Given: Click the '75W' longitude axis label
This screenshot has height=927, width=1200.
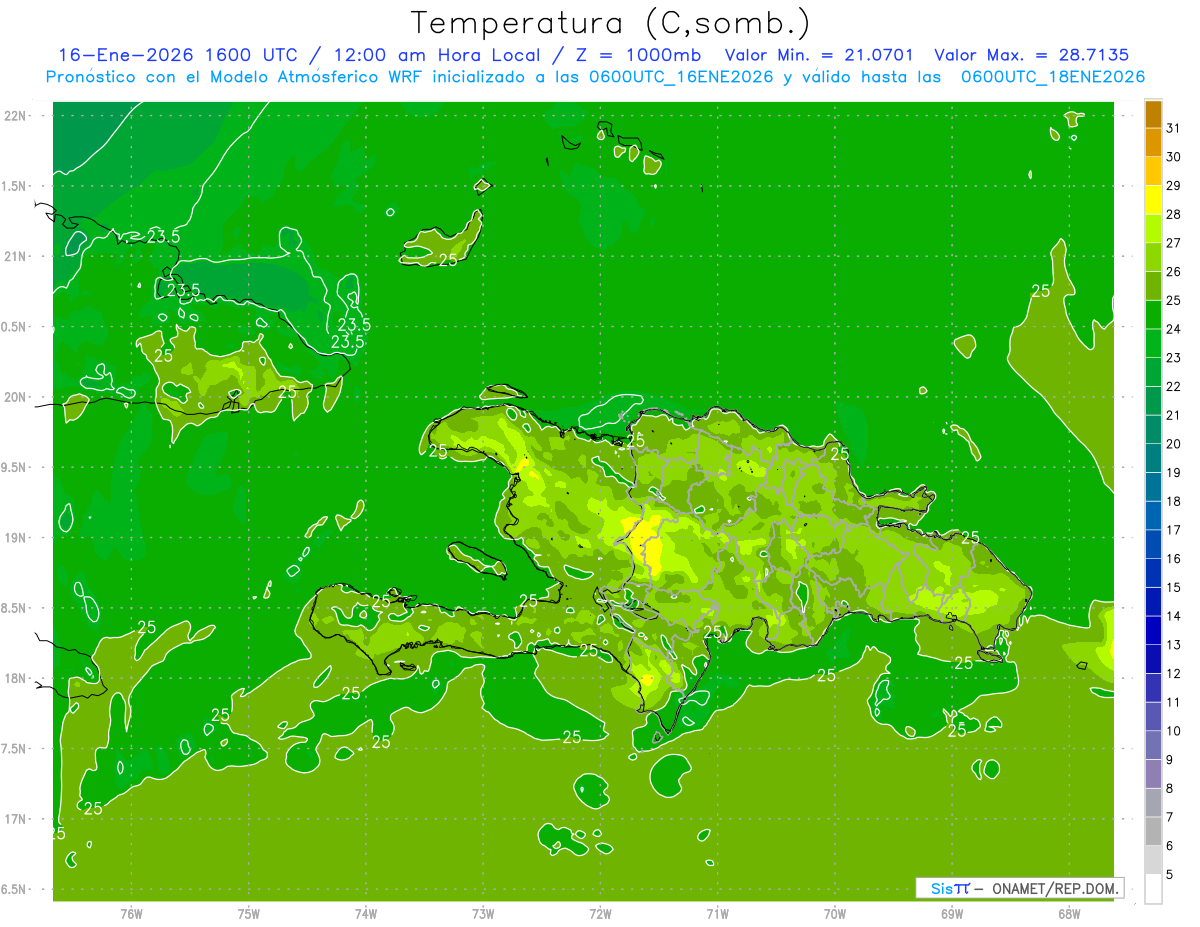Looking at the screenshot, I should coord(248,914).
